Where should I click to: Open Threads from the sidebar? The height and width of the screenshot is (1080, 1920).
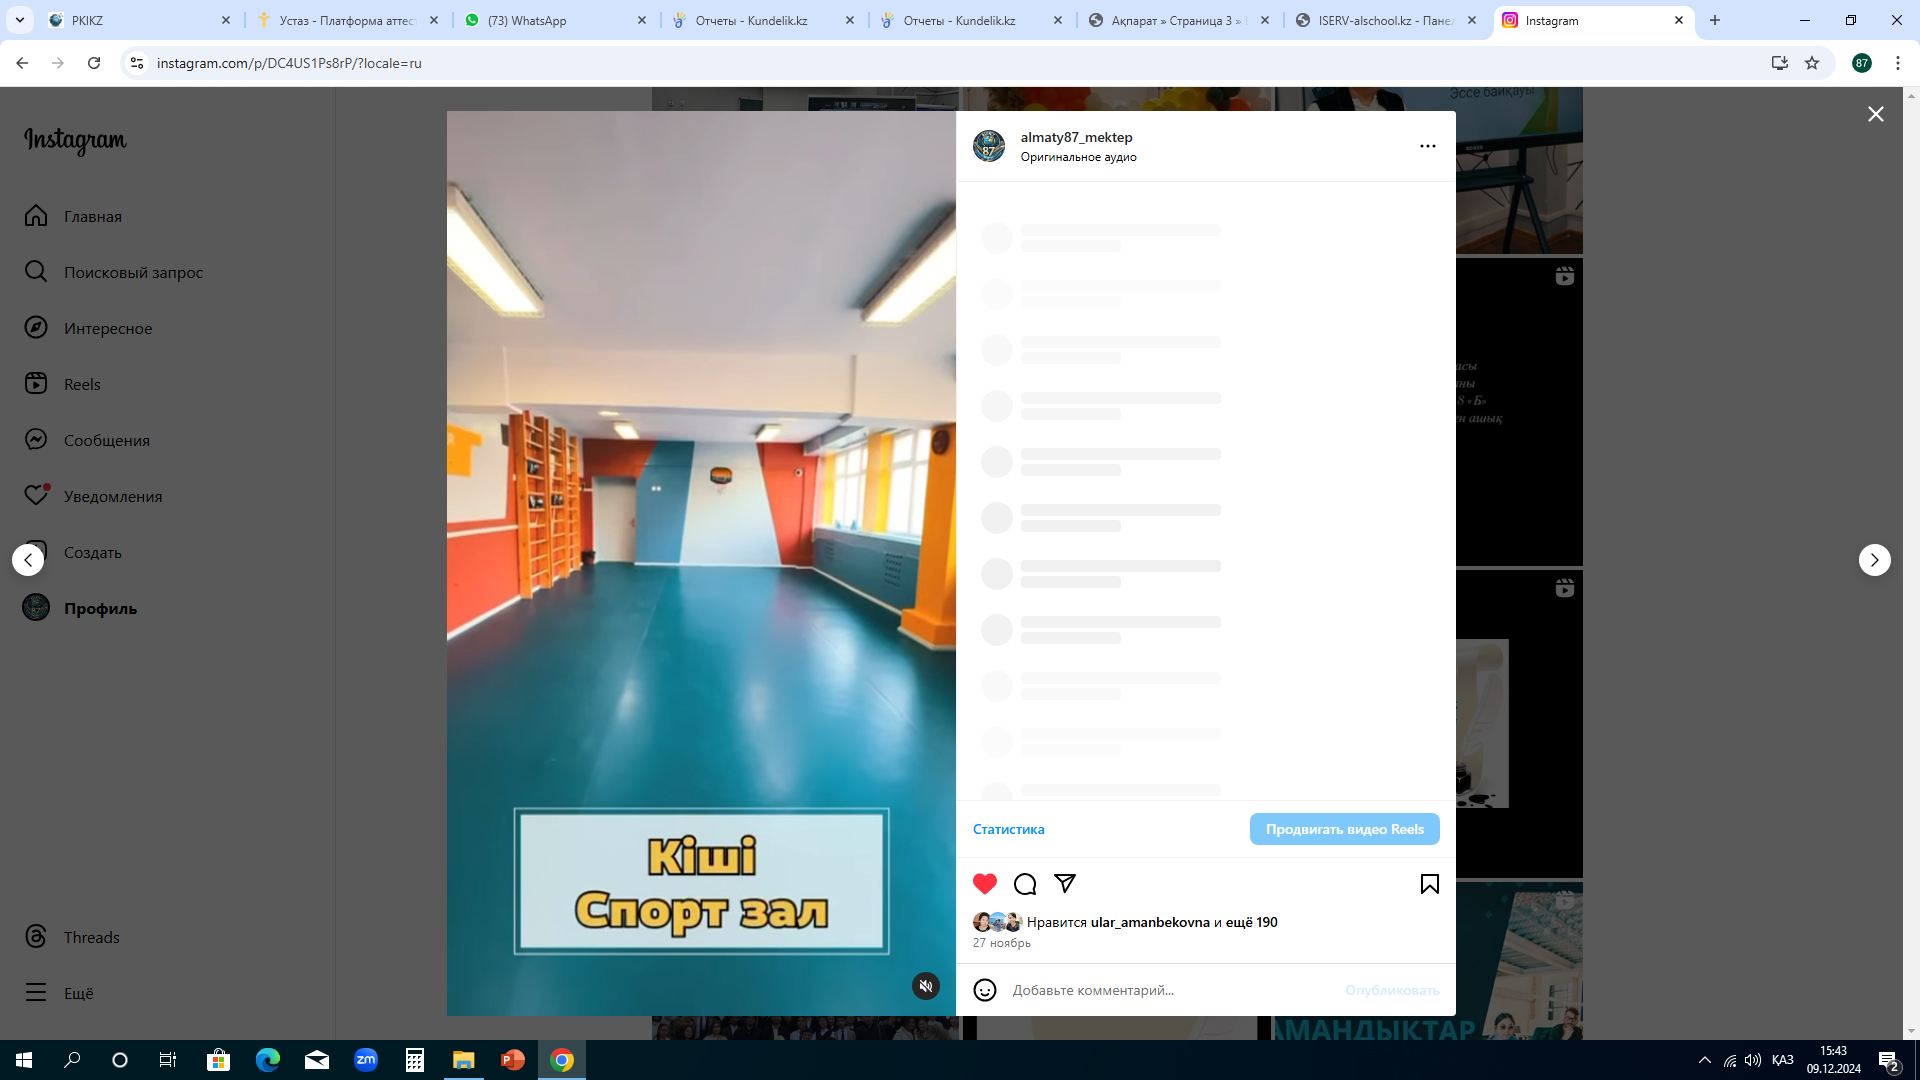(72, 937)
